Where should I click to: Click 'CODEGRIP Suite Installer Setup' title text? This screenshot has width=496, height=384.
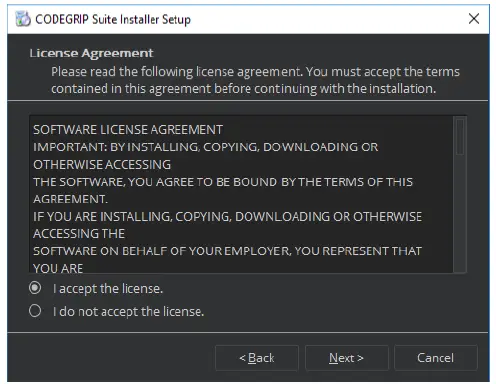point(113,19)
